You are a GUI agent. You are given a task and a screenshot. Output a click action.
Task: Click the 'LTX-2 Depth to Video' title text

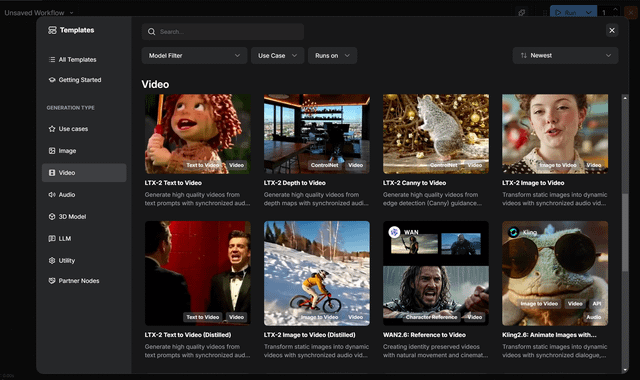click(x=294, y=183)
